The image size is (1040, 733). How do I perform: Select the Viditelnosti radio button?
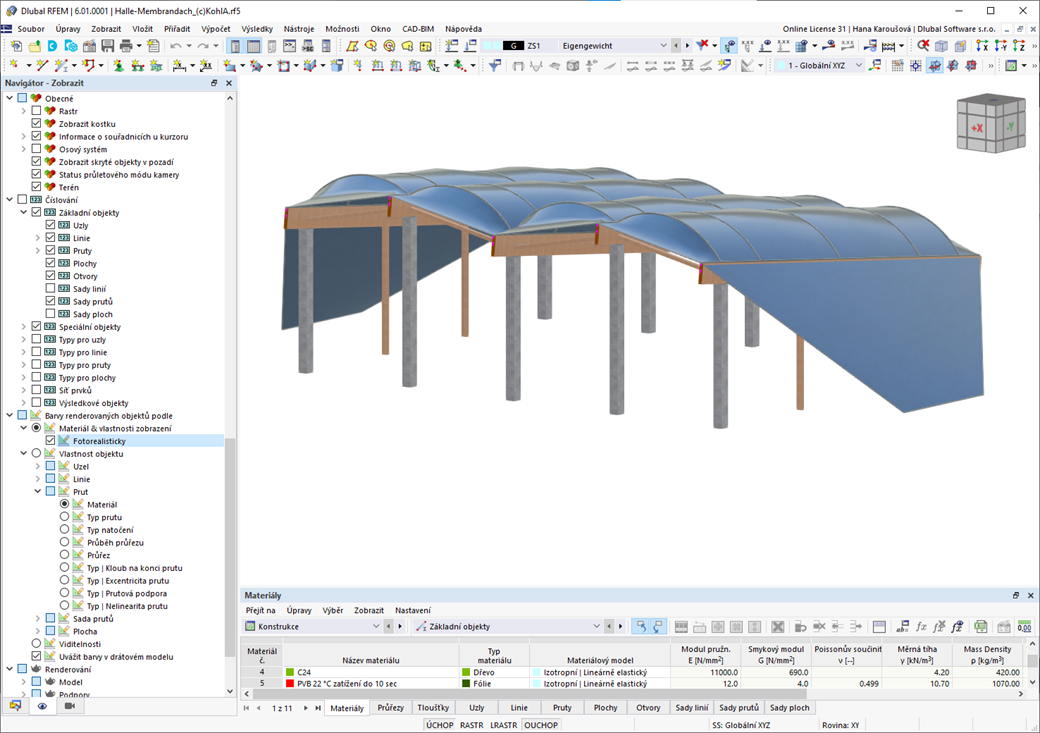[36, 643]
